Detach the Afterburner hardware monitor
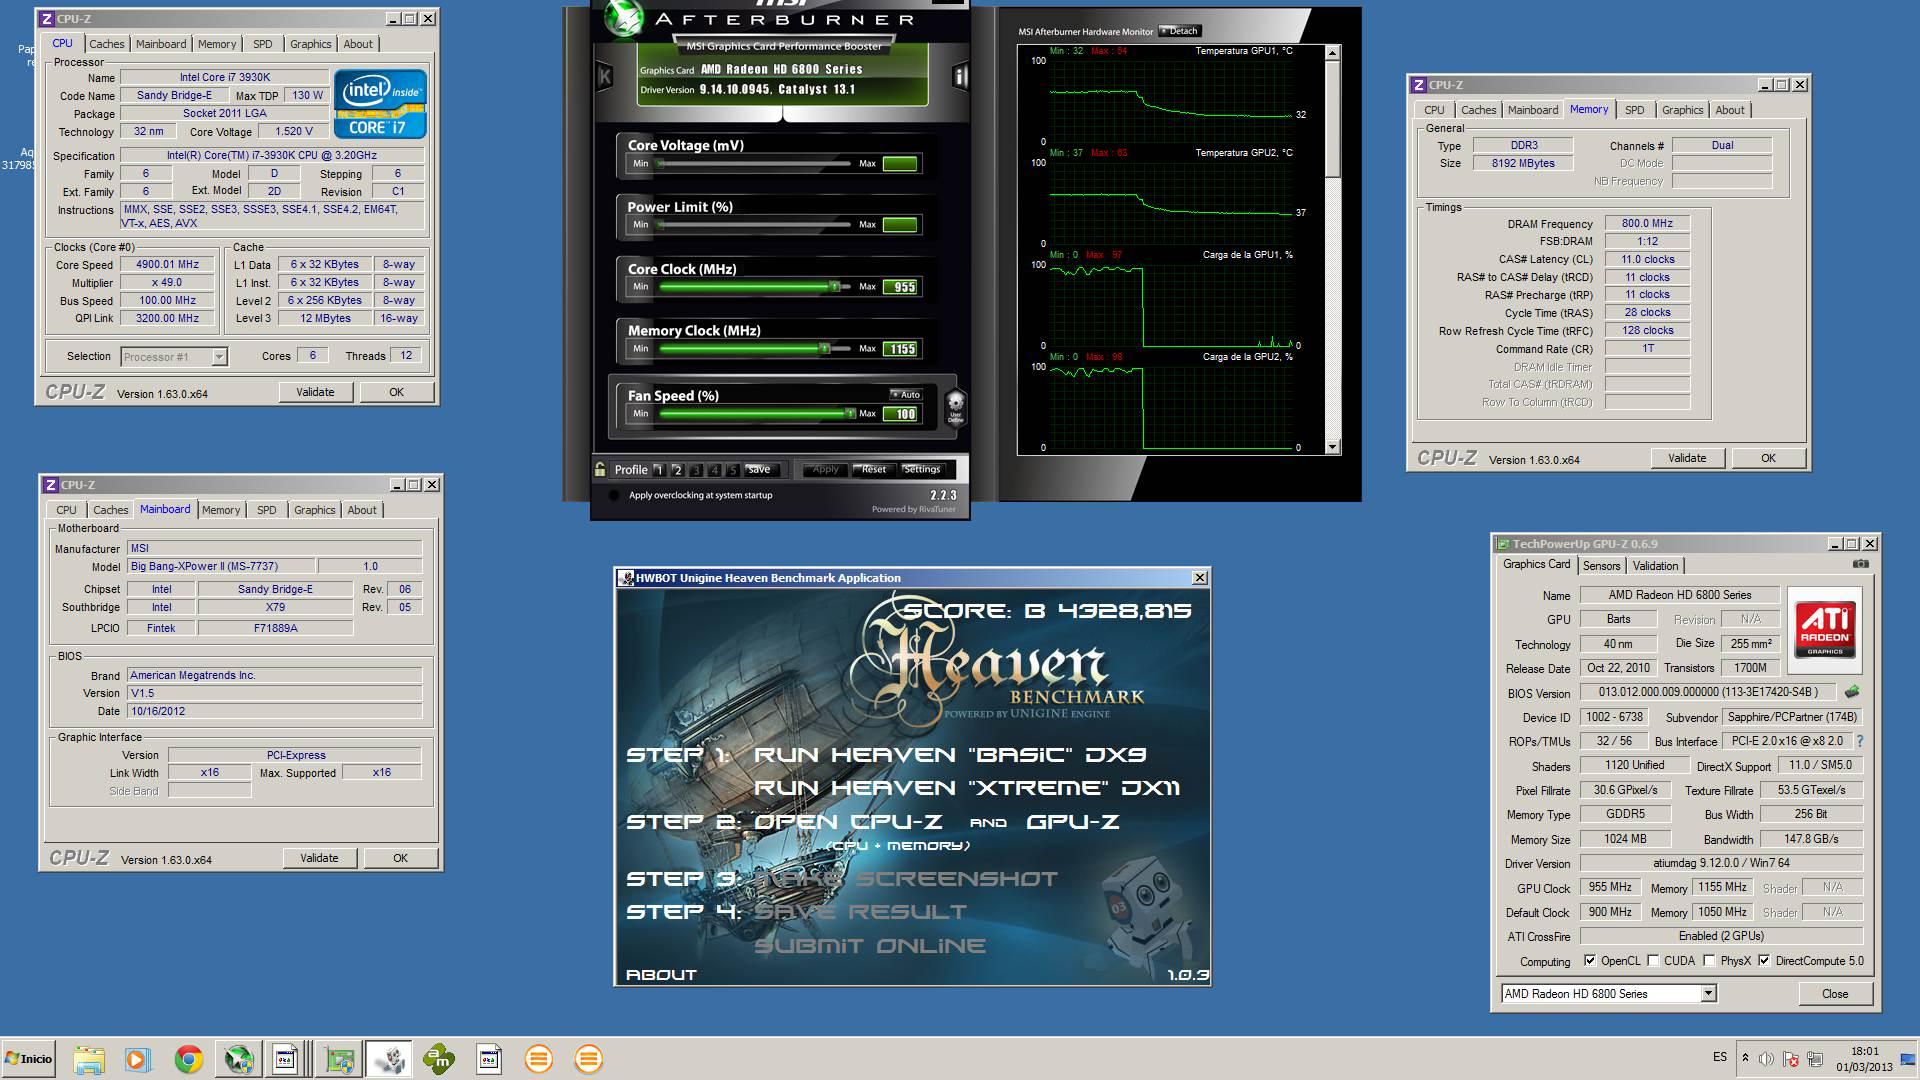Viewport: 1920px width, 1080px height. [1179, 31]
